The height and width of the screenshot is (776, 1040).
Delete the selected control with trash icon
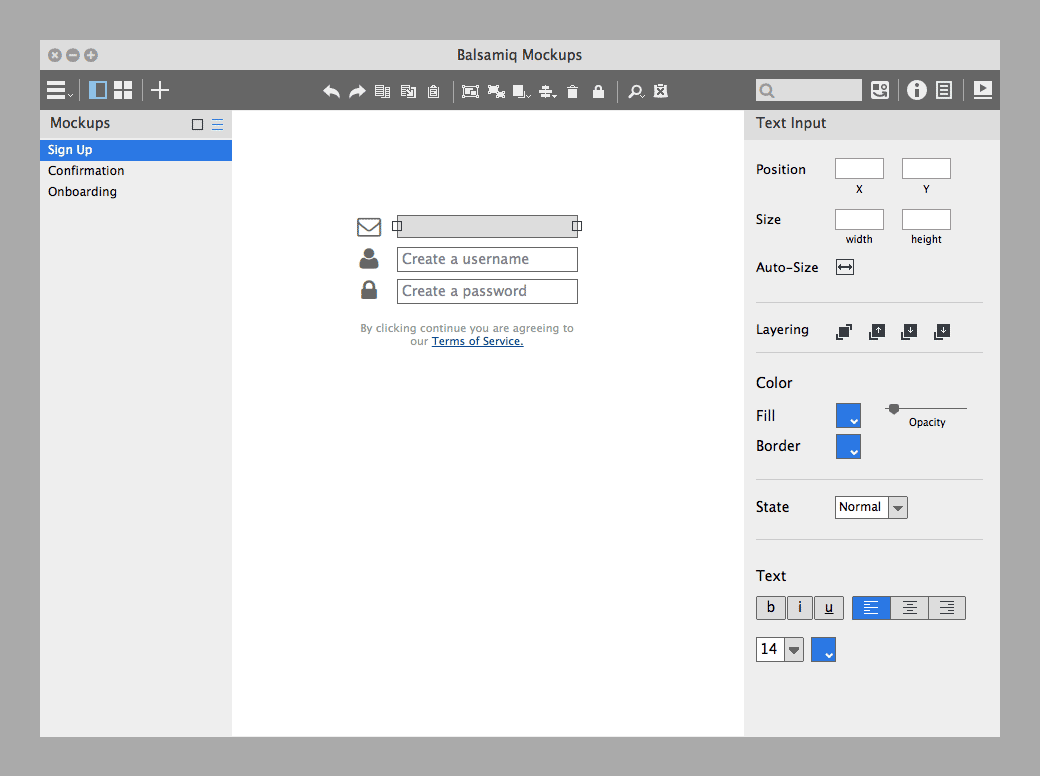[x=572, y=91]
